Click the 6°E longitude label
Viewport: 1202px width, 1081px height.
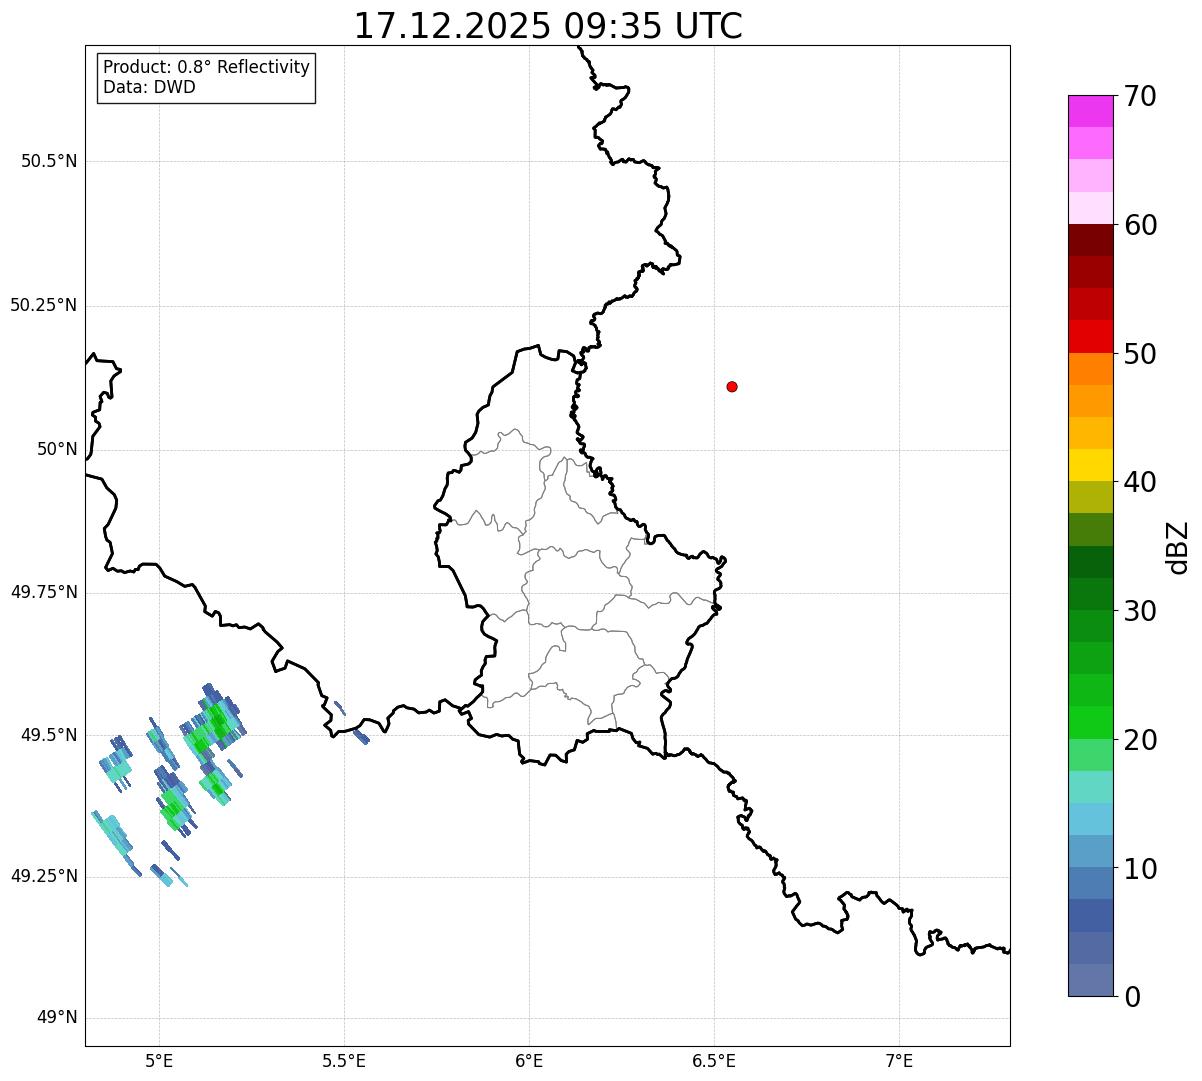(x=529, y=1060)
